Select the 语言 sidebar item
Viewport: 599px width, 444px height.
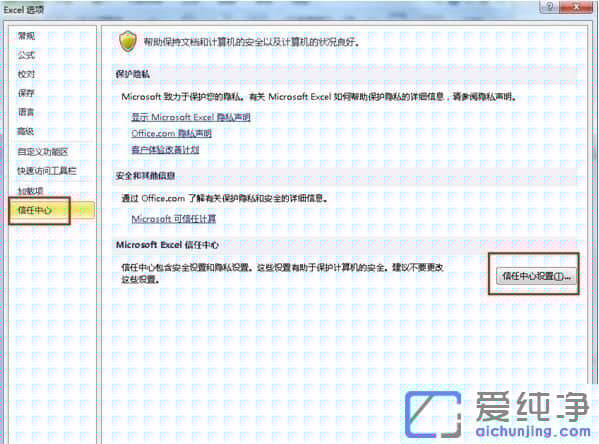[x=26, y=112]
